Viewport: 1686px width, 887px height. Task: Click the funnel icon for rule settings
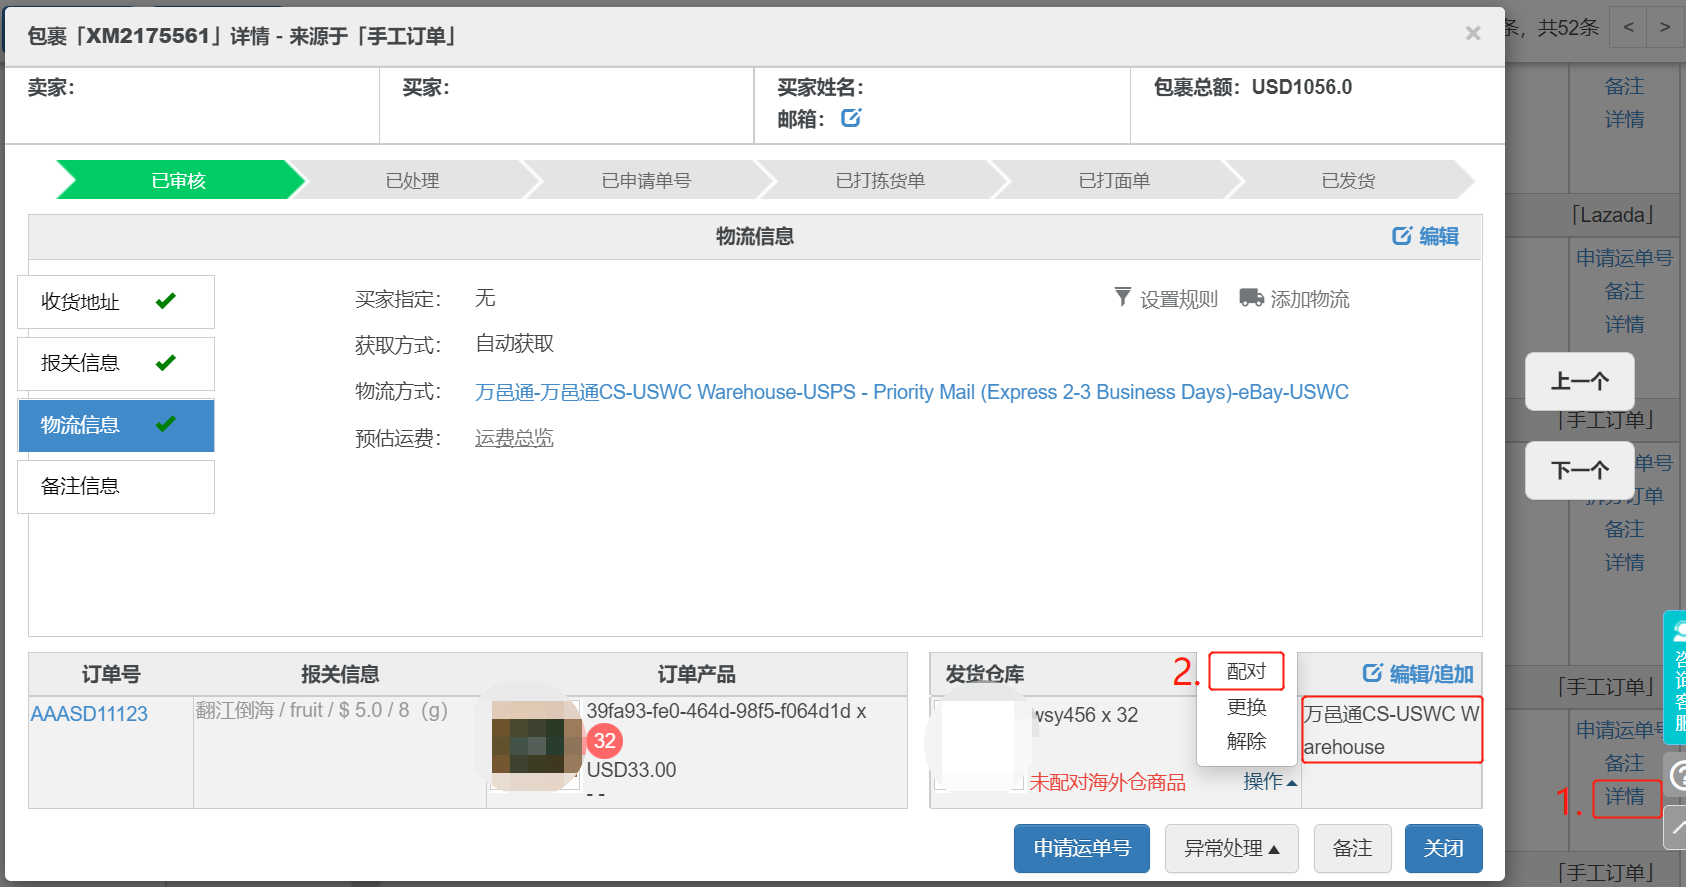point(1123,298)
